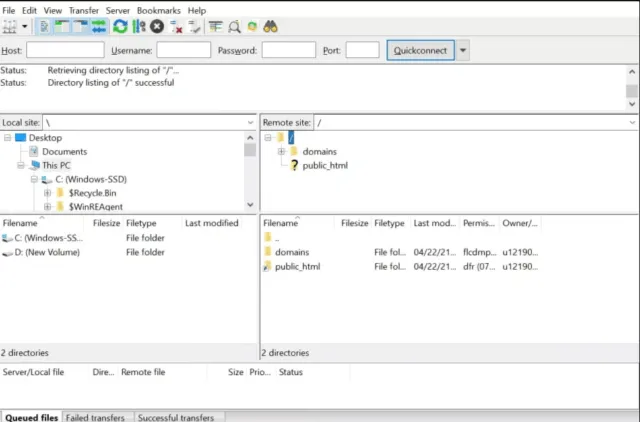Screen dimensions: 640x422
Task: Cancel the current operation
Action: click(157, 26)
